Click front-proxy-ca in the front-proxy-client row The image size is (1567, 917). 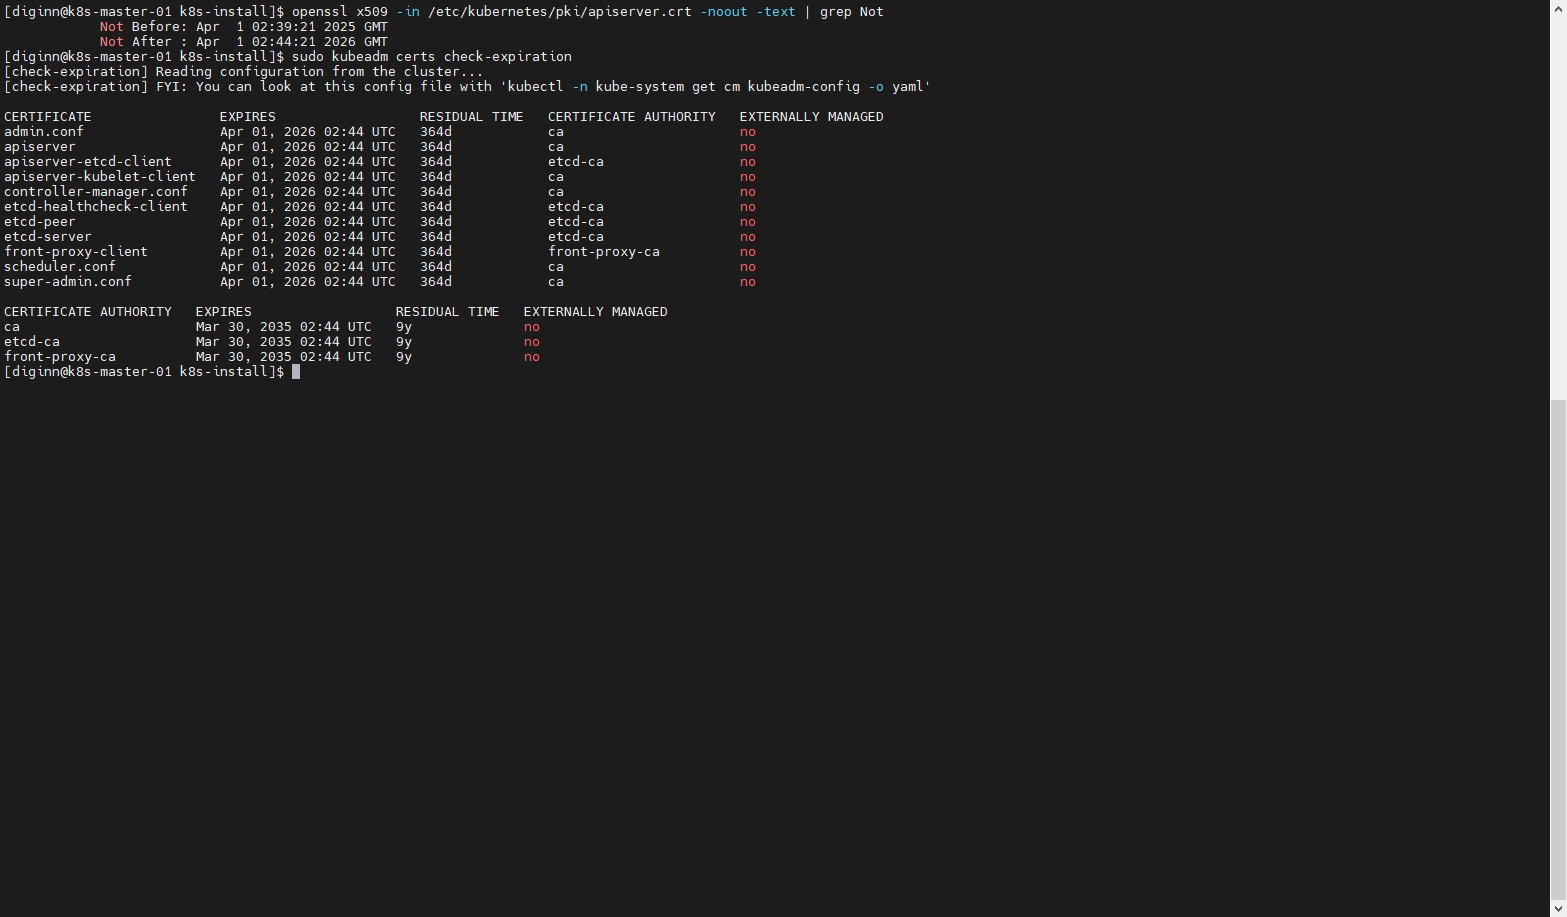coord(603,252)
